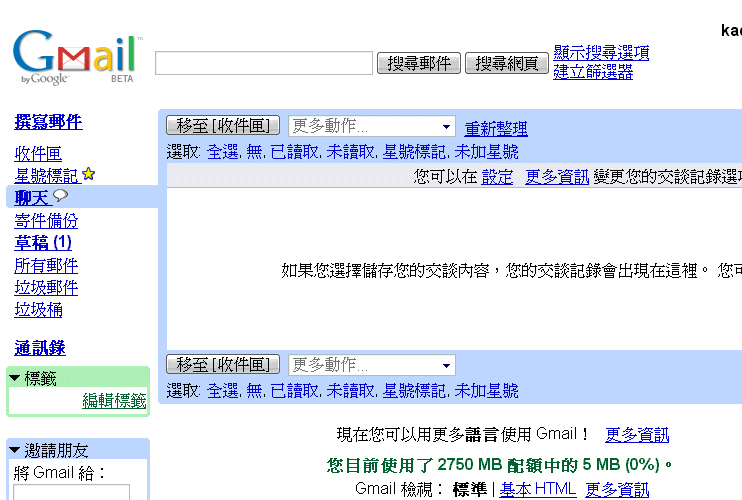This screenshot has width=742, height=500.
Task: Select 已讀取 in the bottom selection row
Action: (294, 391)
